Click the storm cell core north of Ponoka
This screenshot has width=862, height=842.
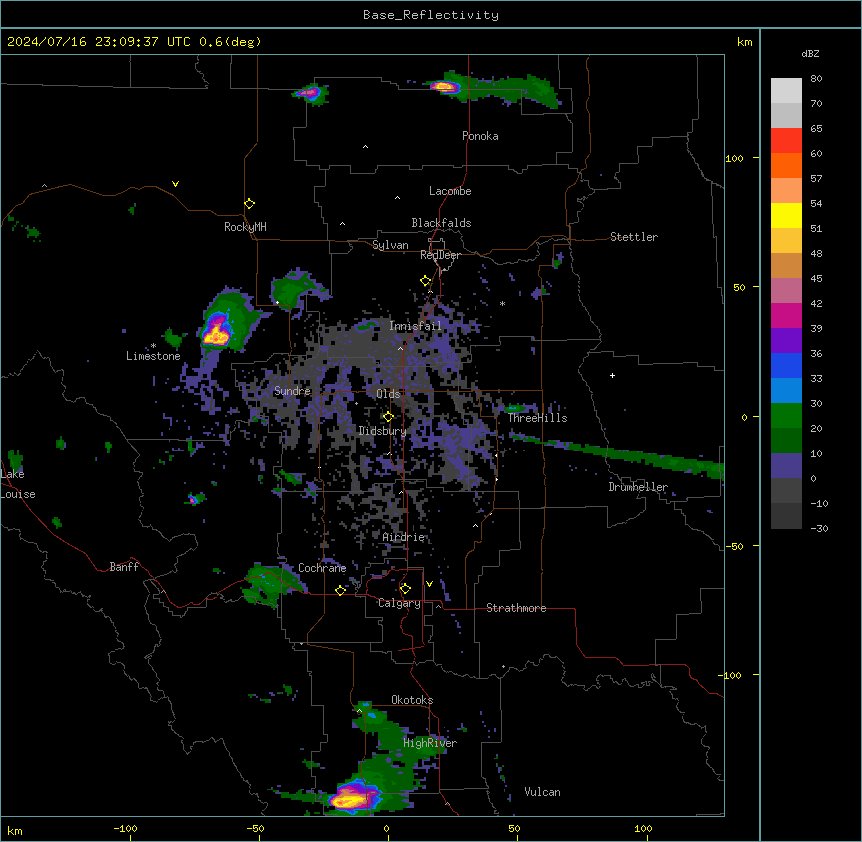[443, 86]
